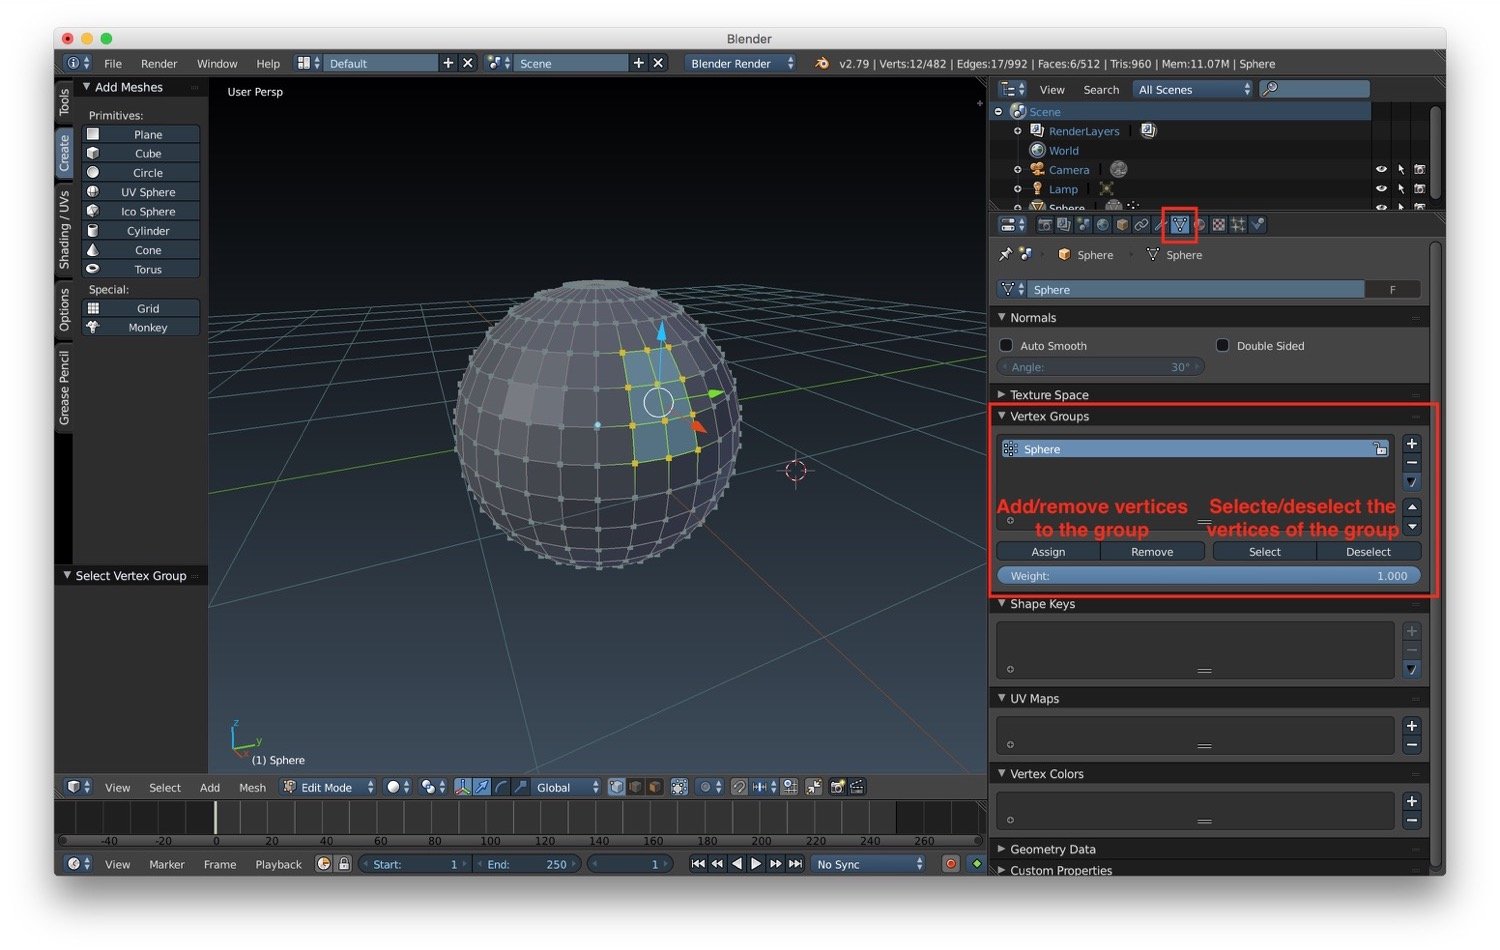Open the Texture properties tab (checker icon)
This screenshot has width=1500, height=950.
1218,225
